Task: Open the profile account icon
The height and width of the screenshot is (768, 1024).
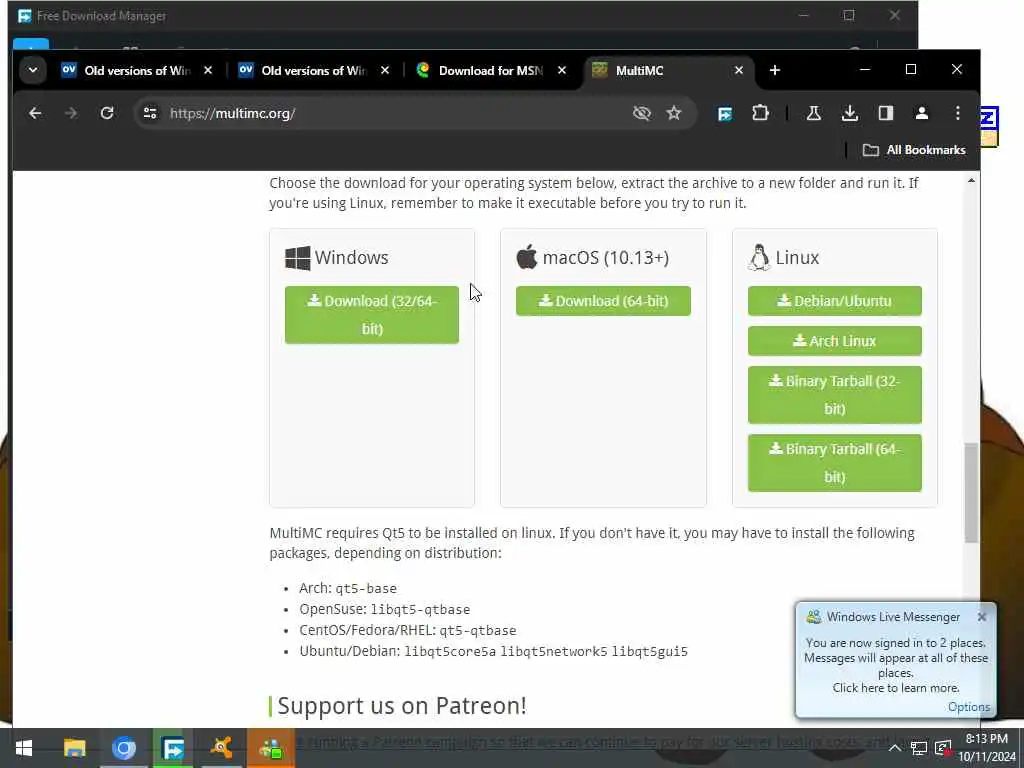Action: tap(921, 113)
